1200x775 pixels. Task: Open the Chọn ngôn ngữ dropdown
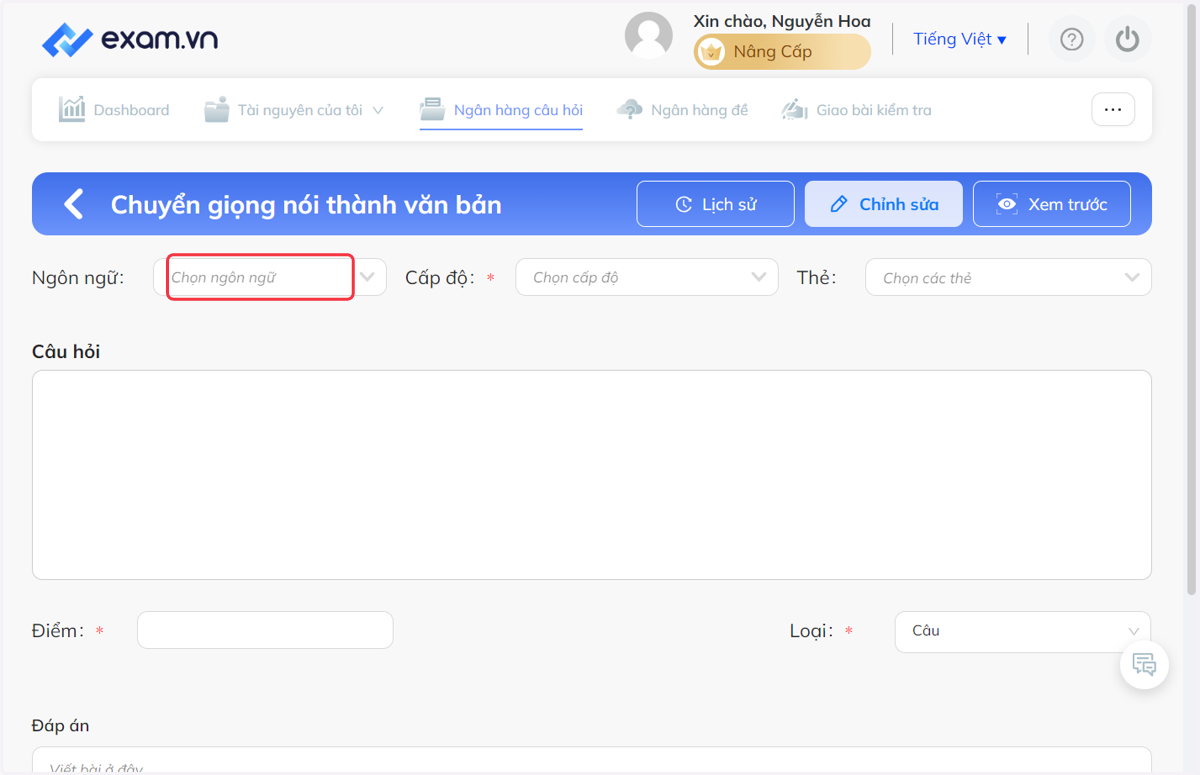(270, 277)
